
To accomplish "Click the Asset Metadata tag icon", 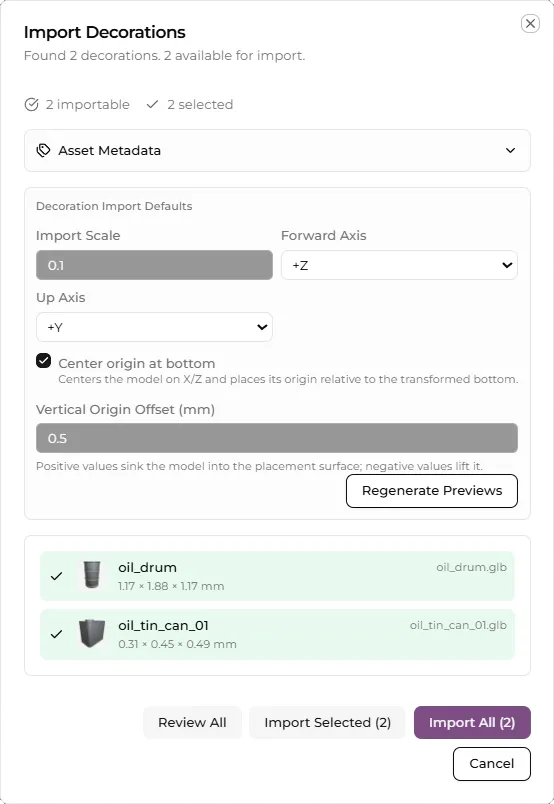I will [x=43, y=150].
